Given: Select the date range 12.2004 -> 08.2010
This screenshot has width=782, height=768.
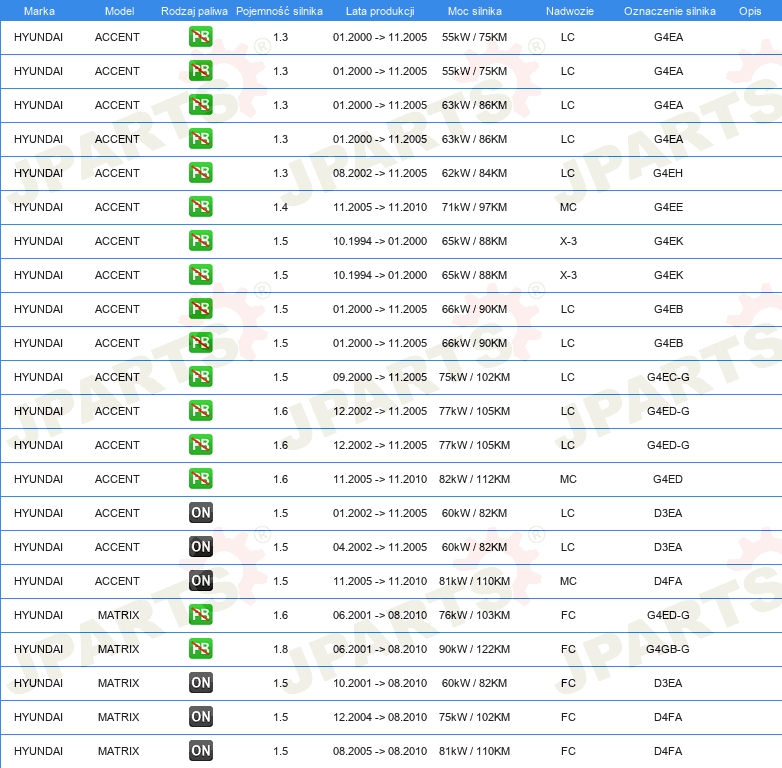Looking at the screenshot, I should pos(380,717).
